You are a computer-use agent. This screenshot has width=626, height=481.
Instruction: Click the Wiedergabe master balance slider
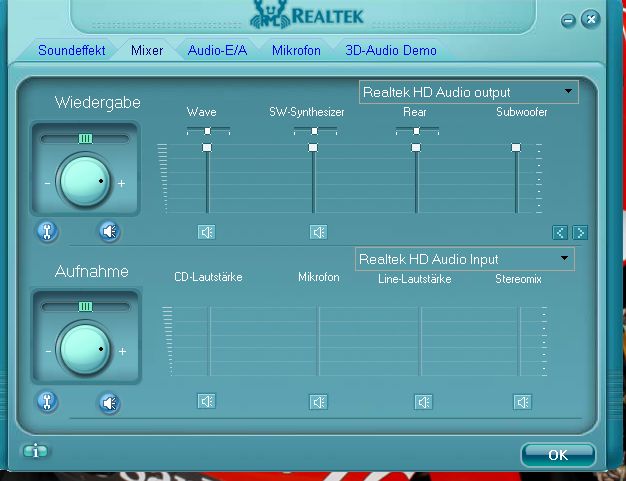pyautogui.click(x=85, y=139)
